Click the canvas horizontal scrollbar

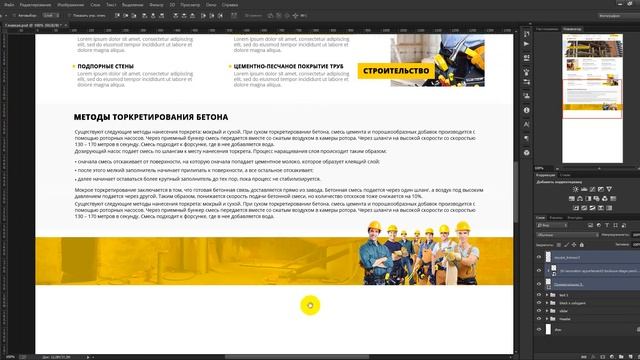click(x=297, y=357)
